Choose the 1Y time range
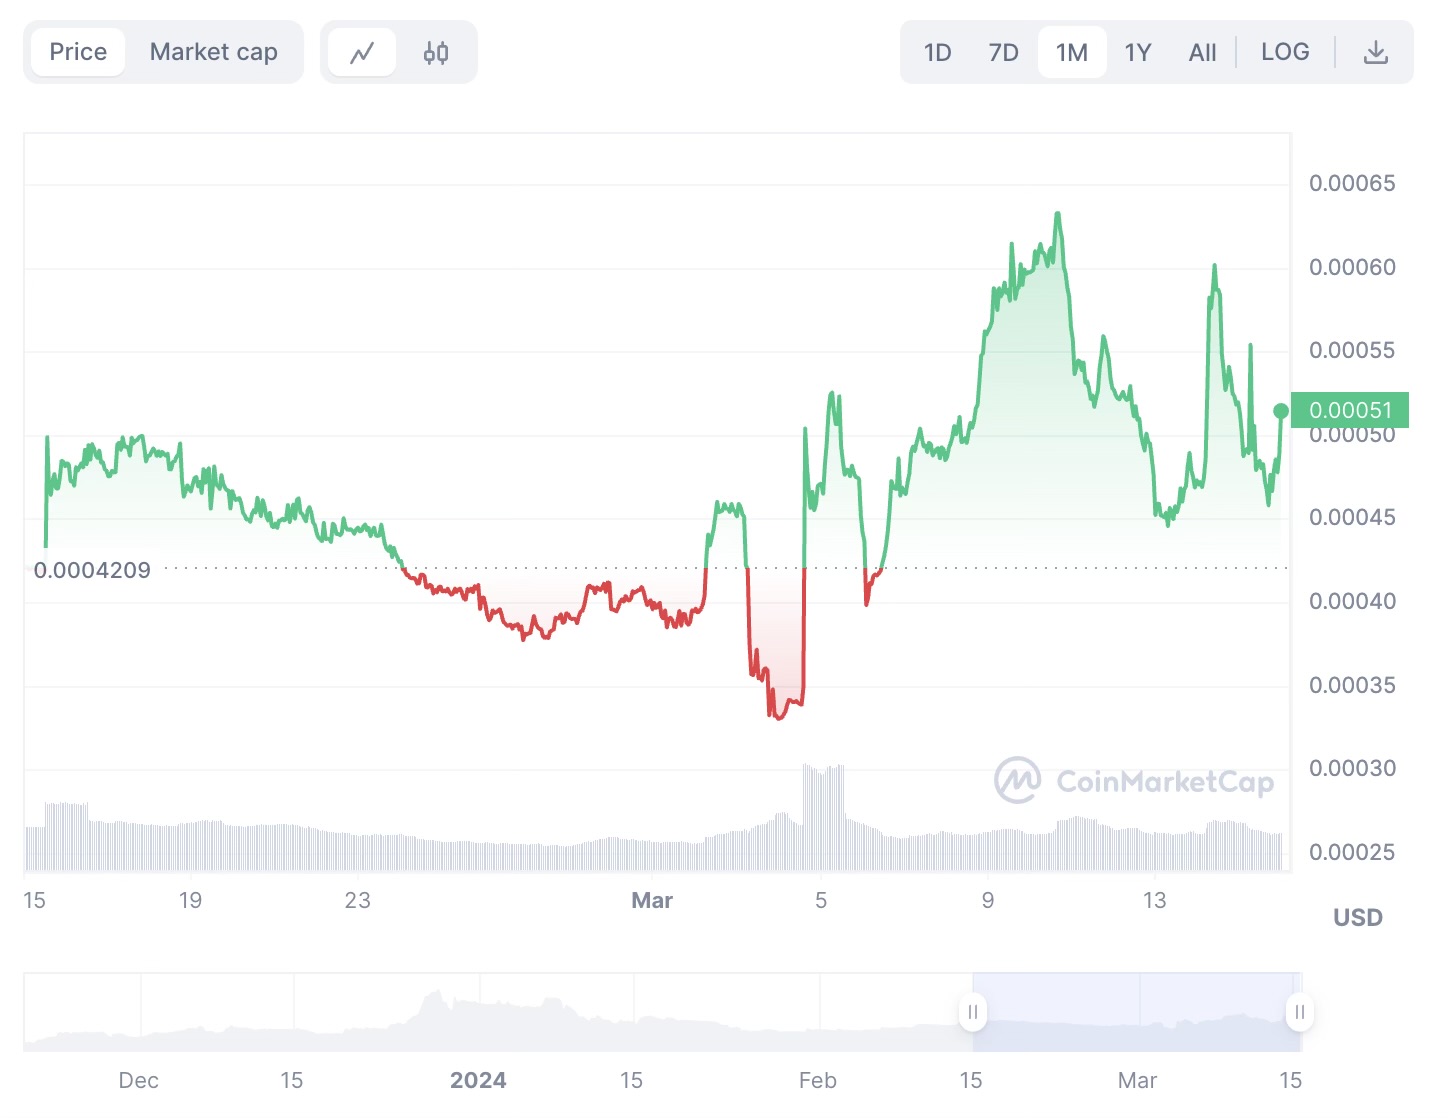This screenshot has width=1448, height=1118. [1138, 52]
